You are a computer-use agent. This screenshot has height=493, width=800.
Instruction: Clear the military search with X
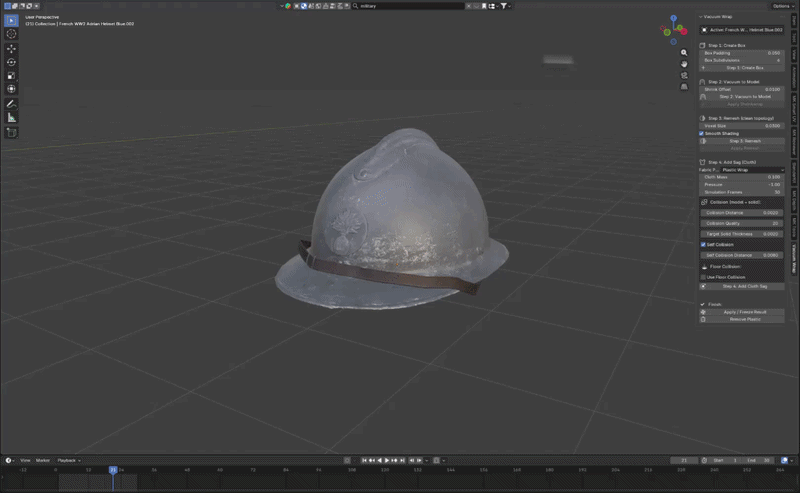468,6
